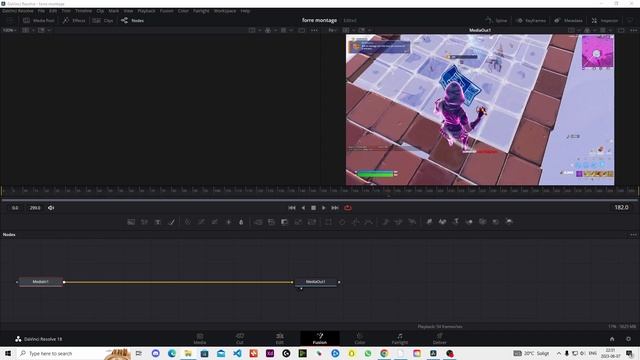Screen dimensions: 640x360
Task: Add a Text 3D node
Action: coord(456,222)
